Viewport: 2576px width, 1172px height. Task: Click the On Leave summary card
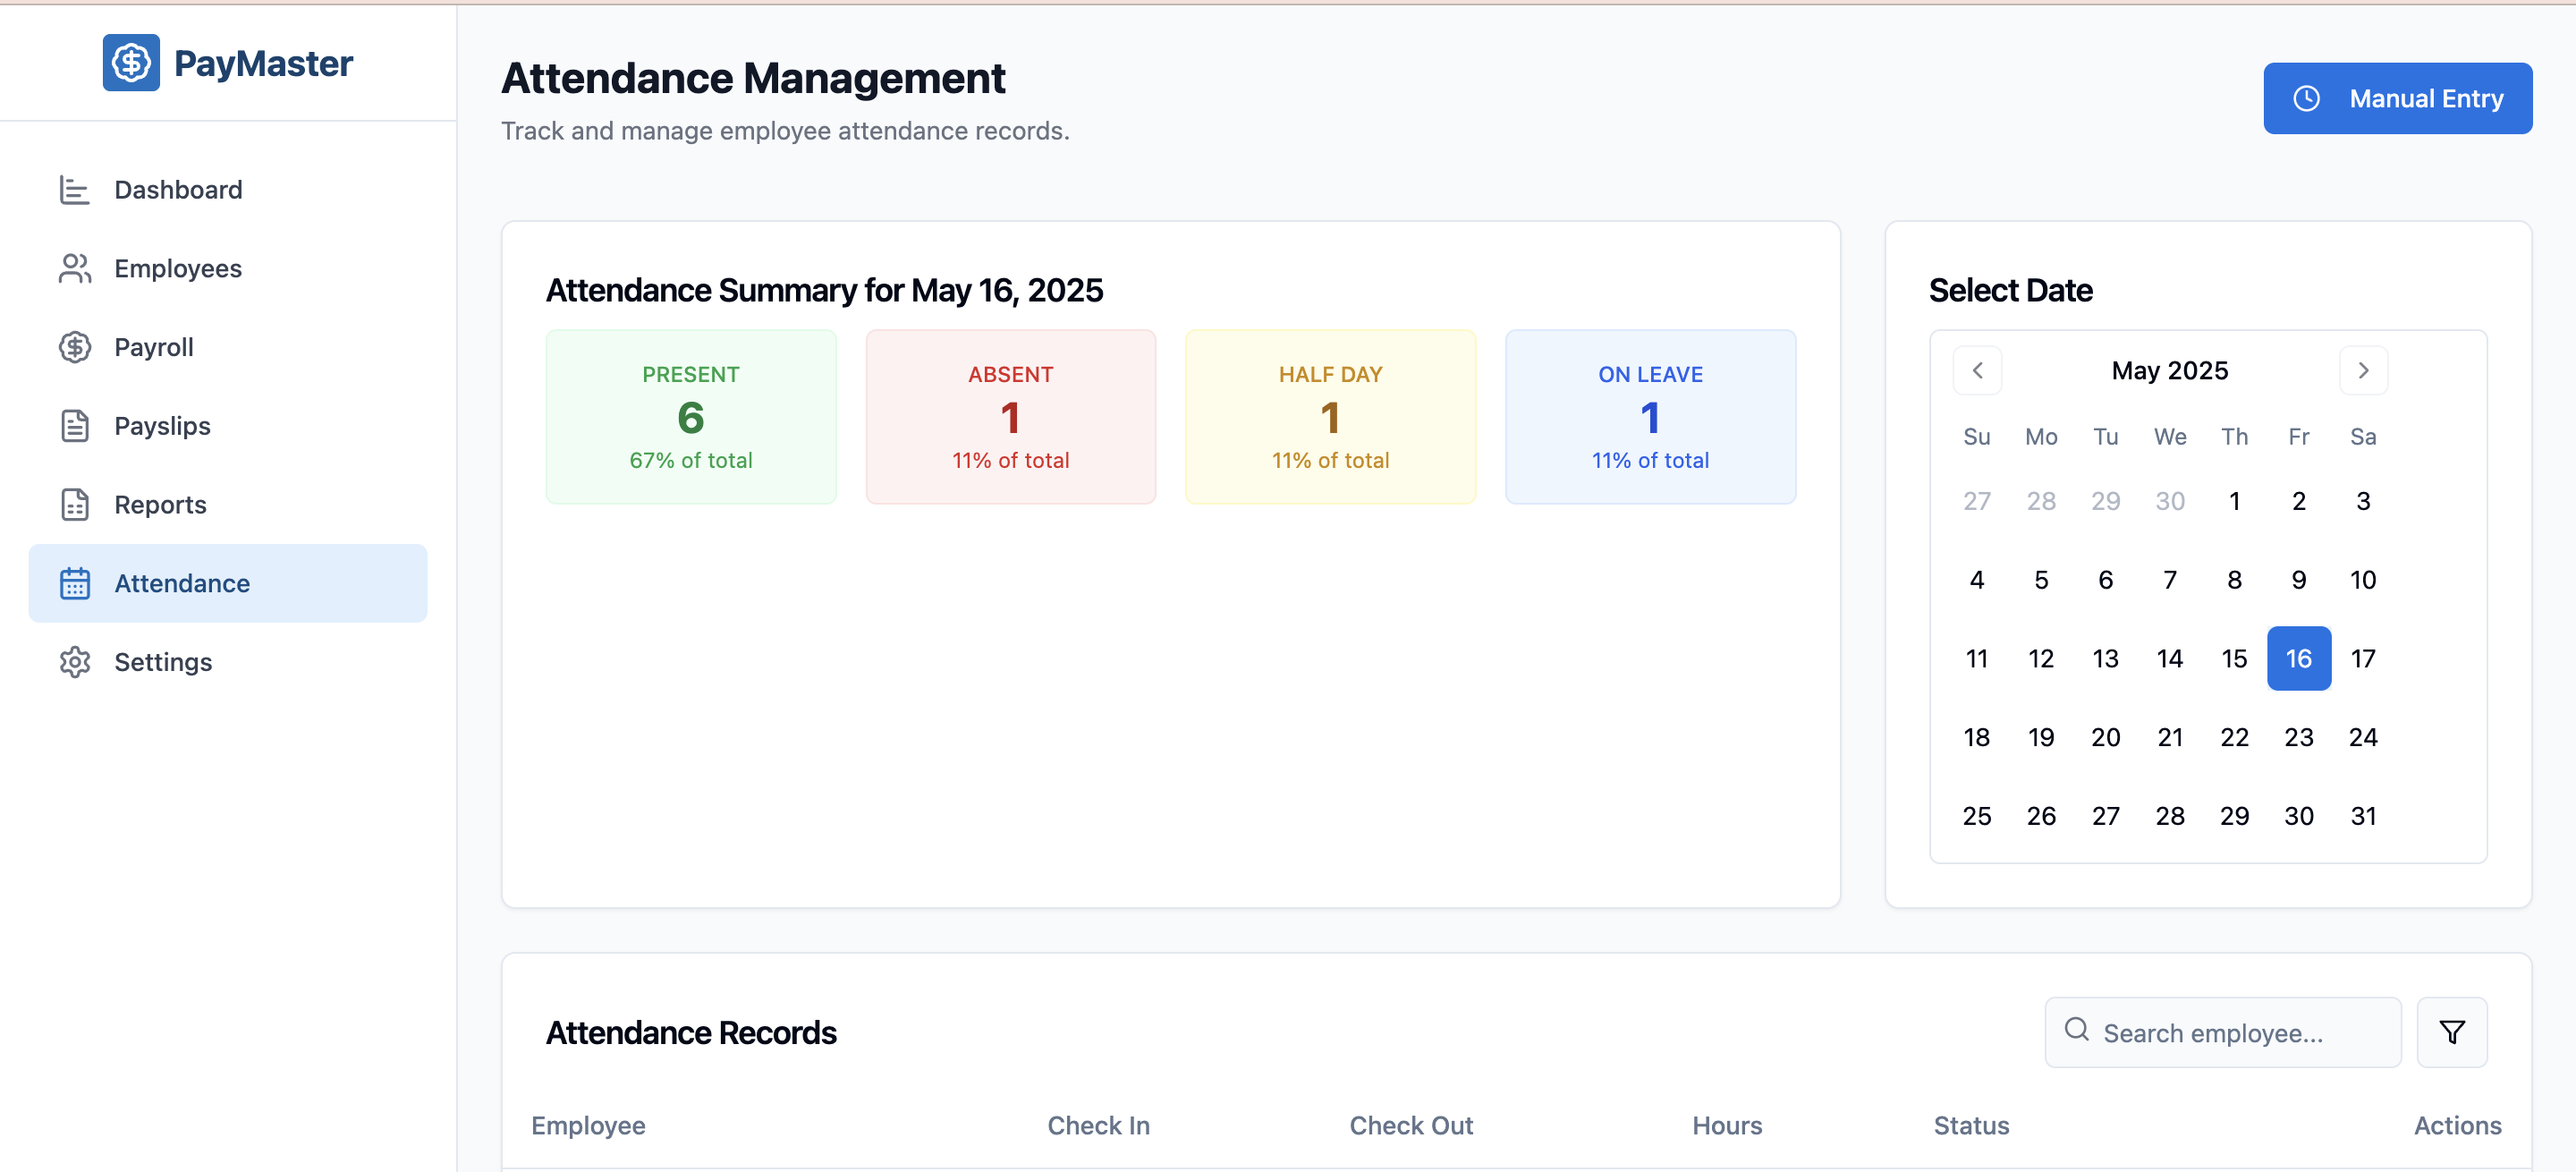point(1650,417)
